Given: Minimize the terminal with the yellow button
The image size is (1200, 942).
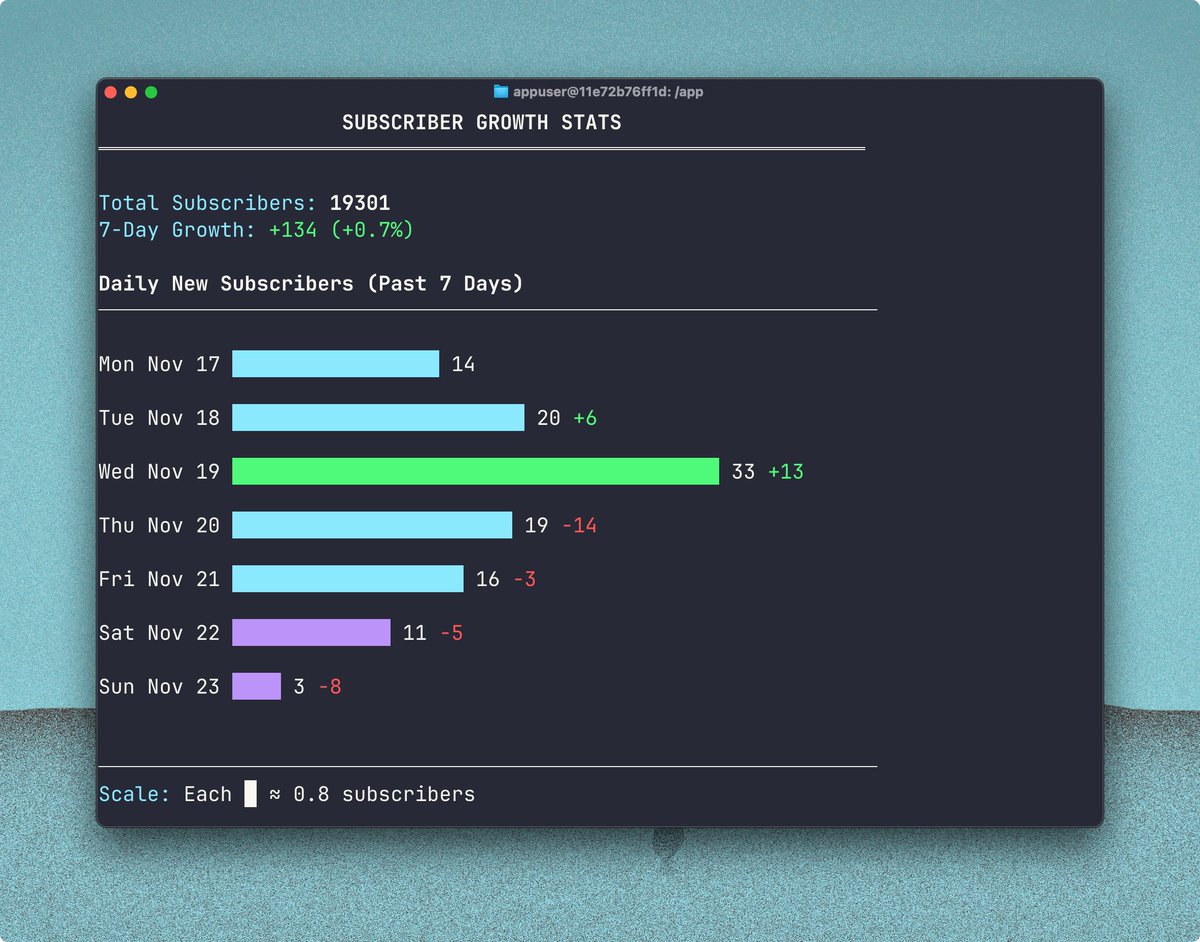Looking at the screenshot, I should click(x=131, y=92).
